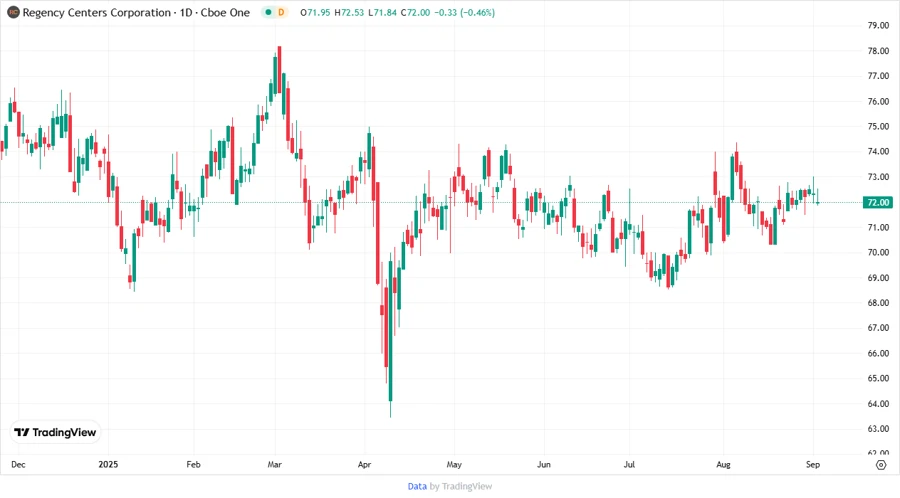Click the 65.00 price axis label
This screenshot has width=900, height=498.
click(878, 379)
